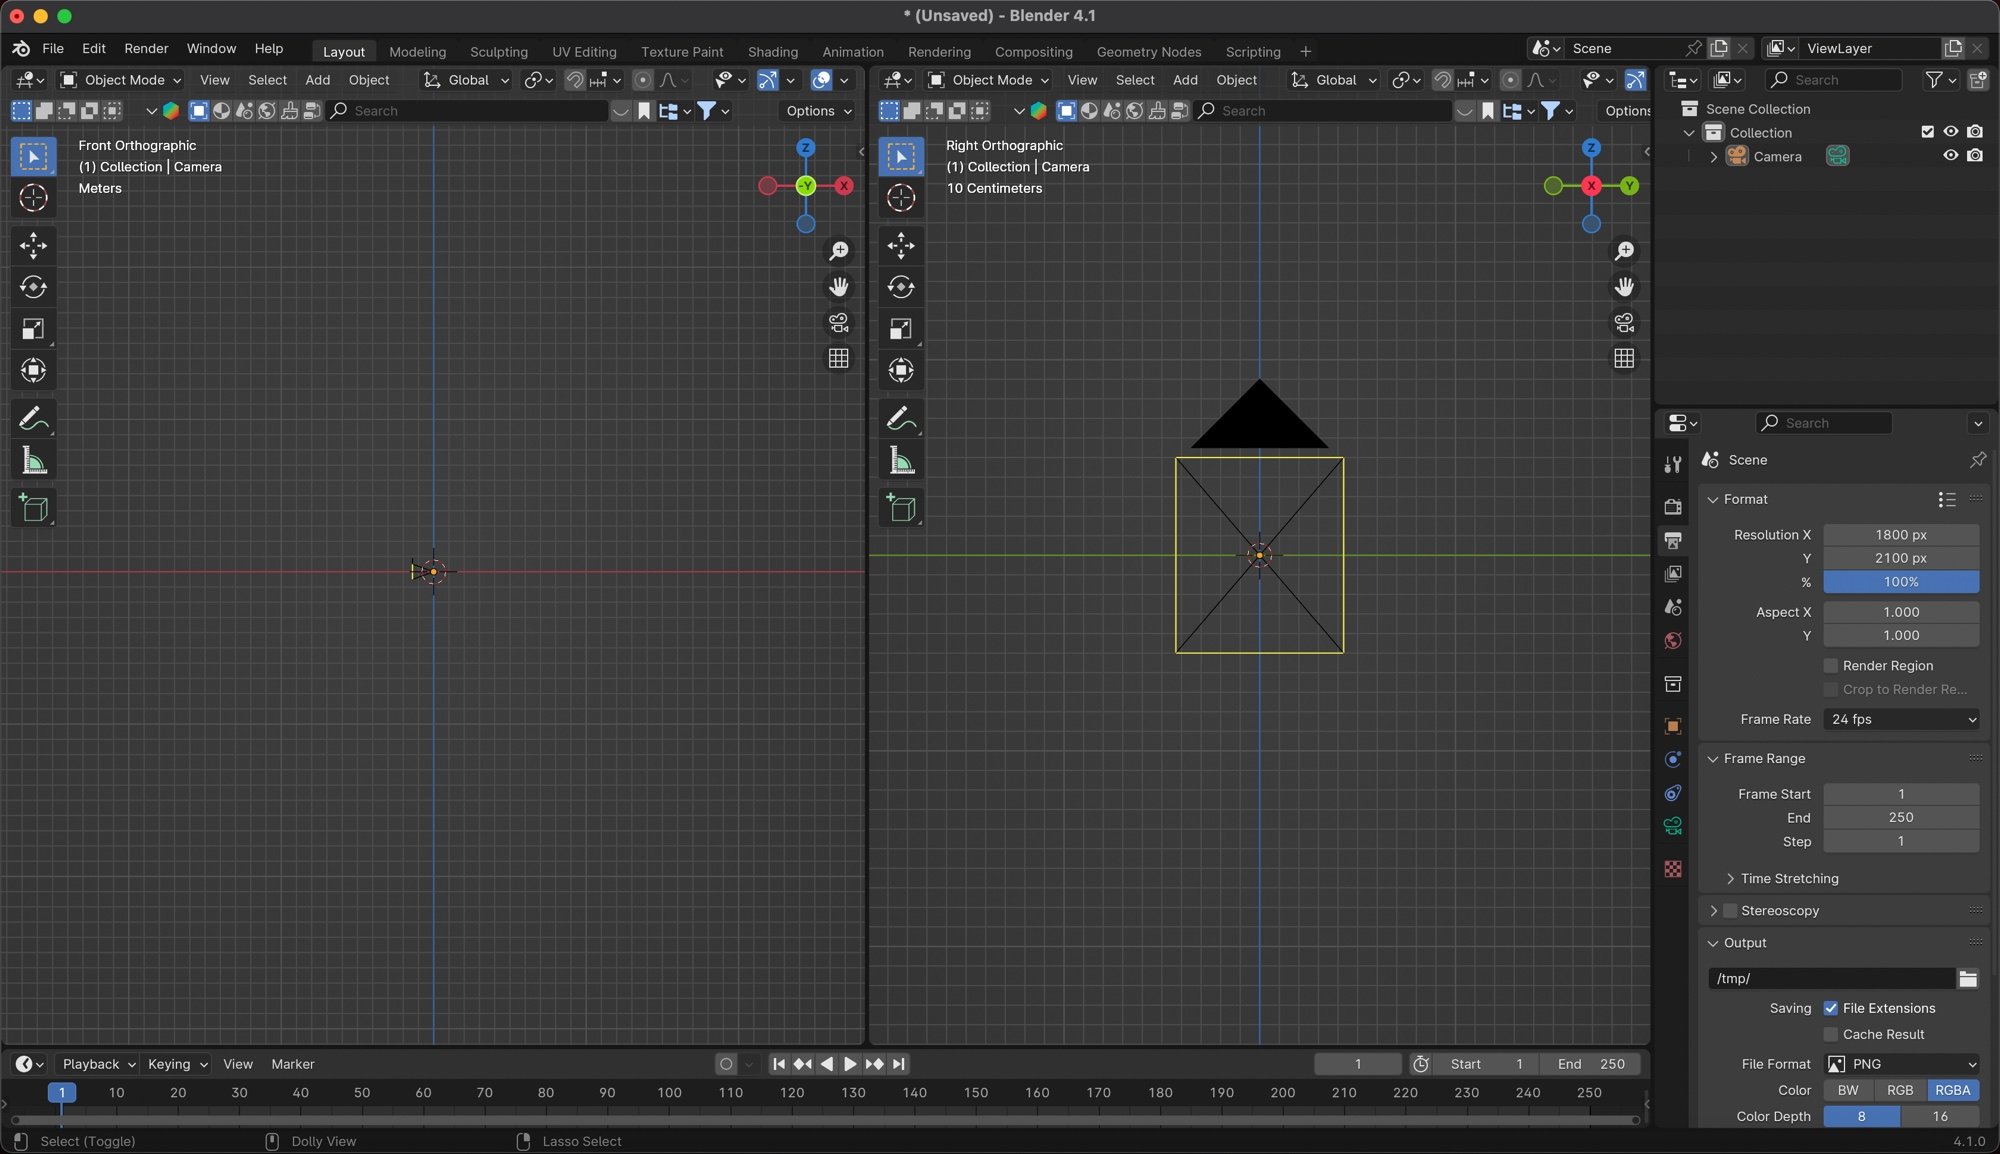
Task: Select the Scale tool in left viewport
Action: 33,329
